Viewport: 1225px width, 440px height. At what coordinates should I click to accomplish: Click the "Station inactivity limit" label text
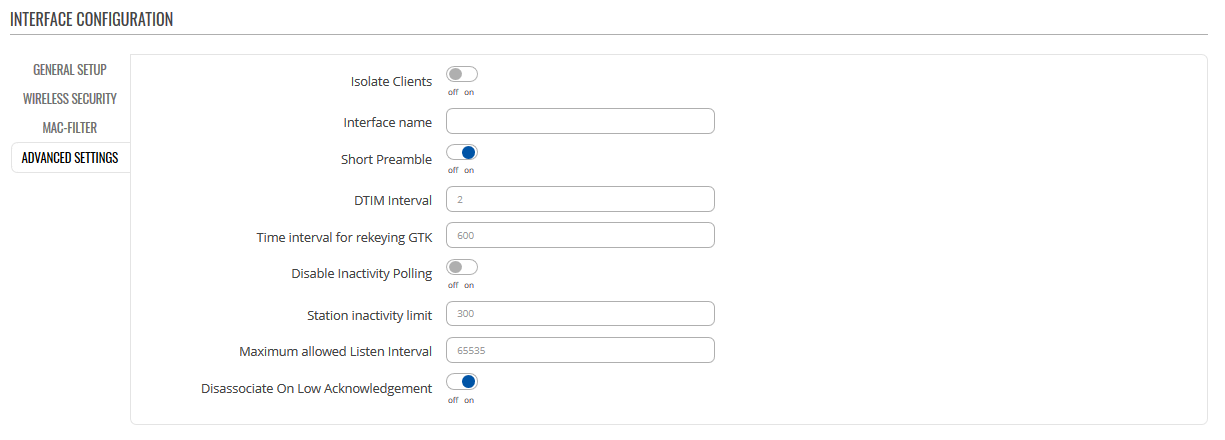(369, 316)
